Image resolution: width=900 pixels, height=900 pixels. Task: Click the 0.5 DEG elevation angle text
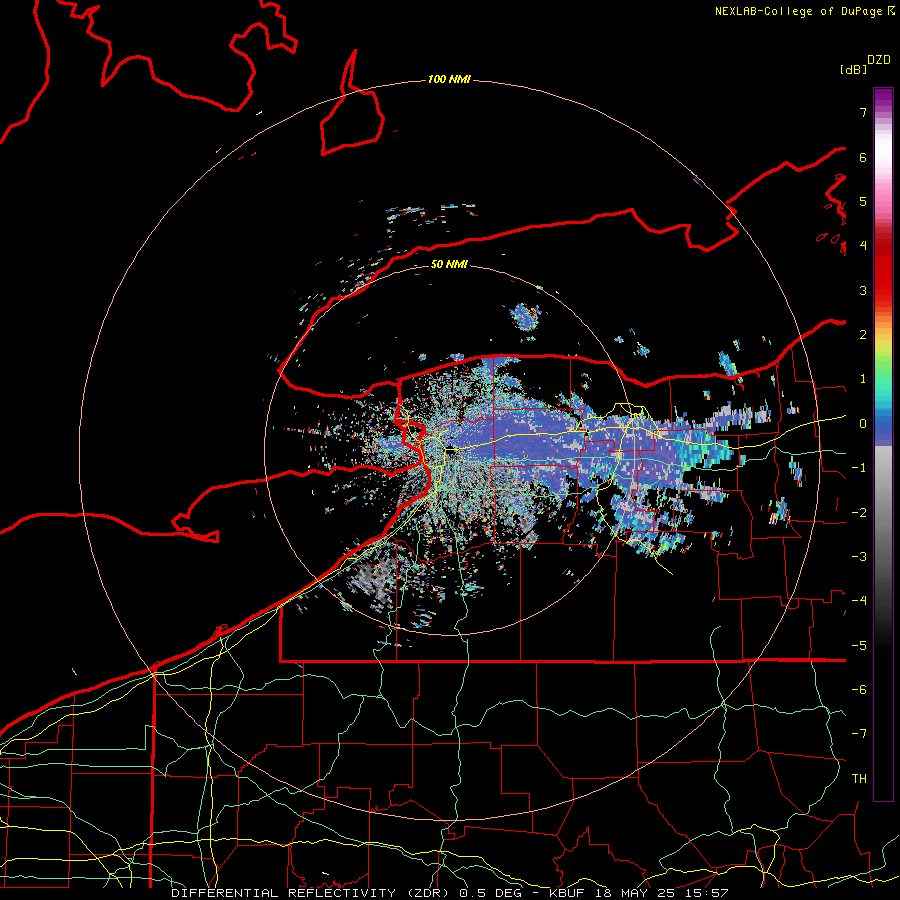(490, 893)
